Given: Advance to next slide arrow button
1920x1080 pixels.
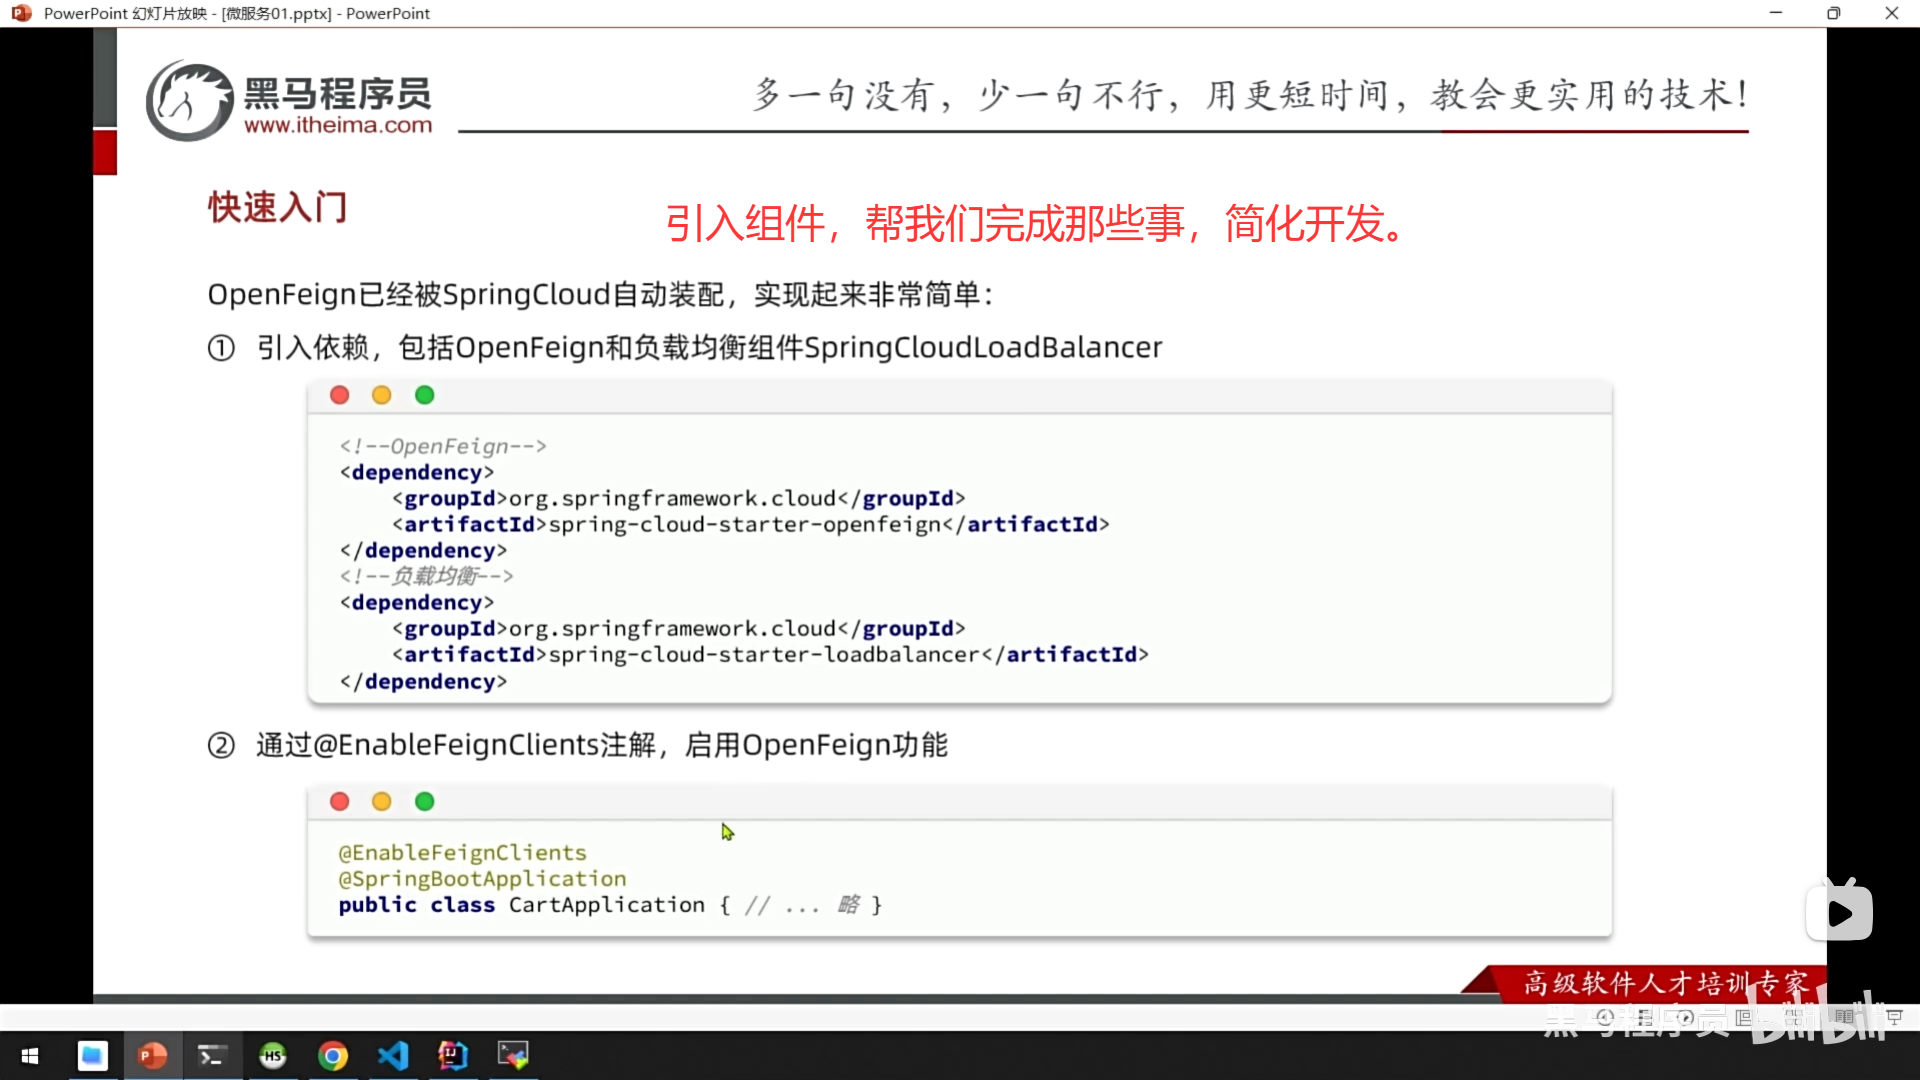Looking at the screenshot, I should (1685, 1017).
